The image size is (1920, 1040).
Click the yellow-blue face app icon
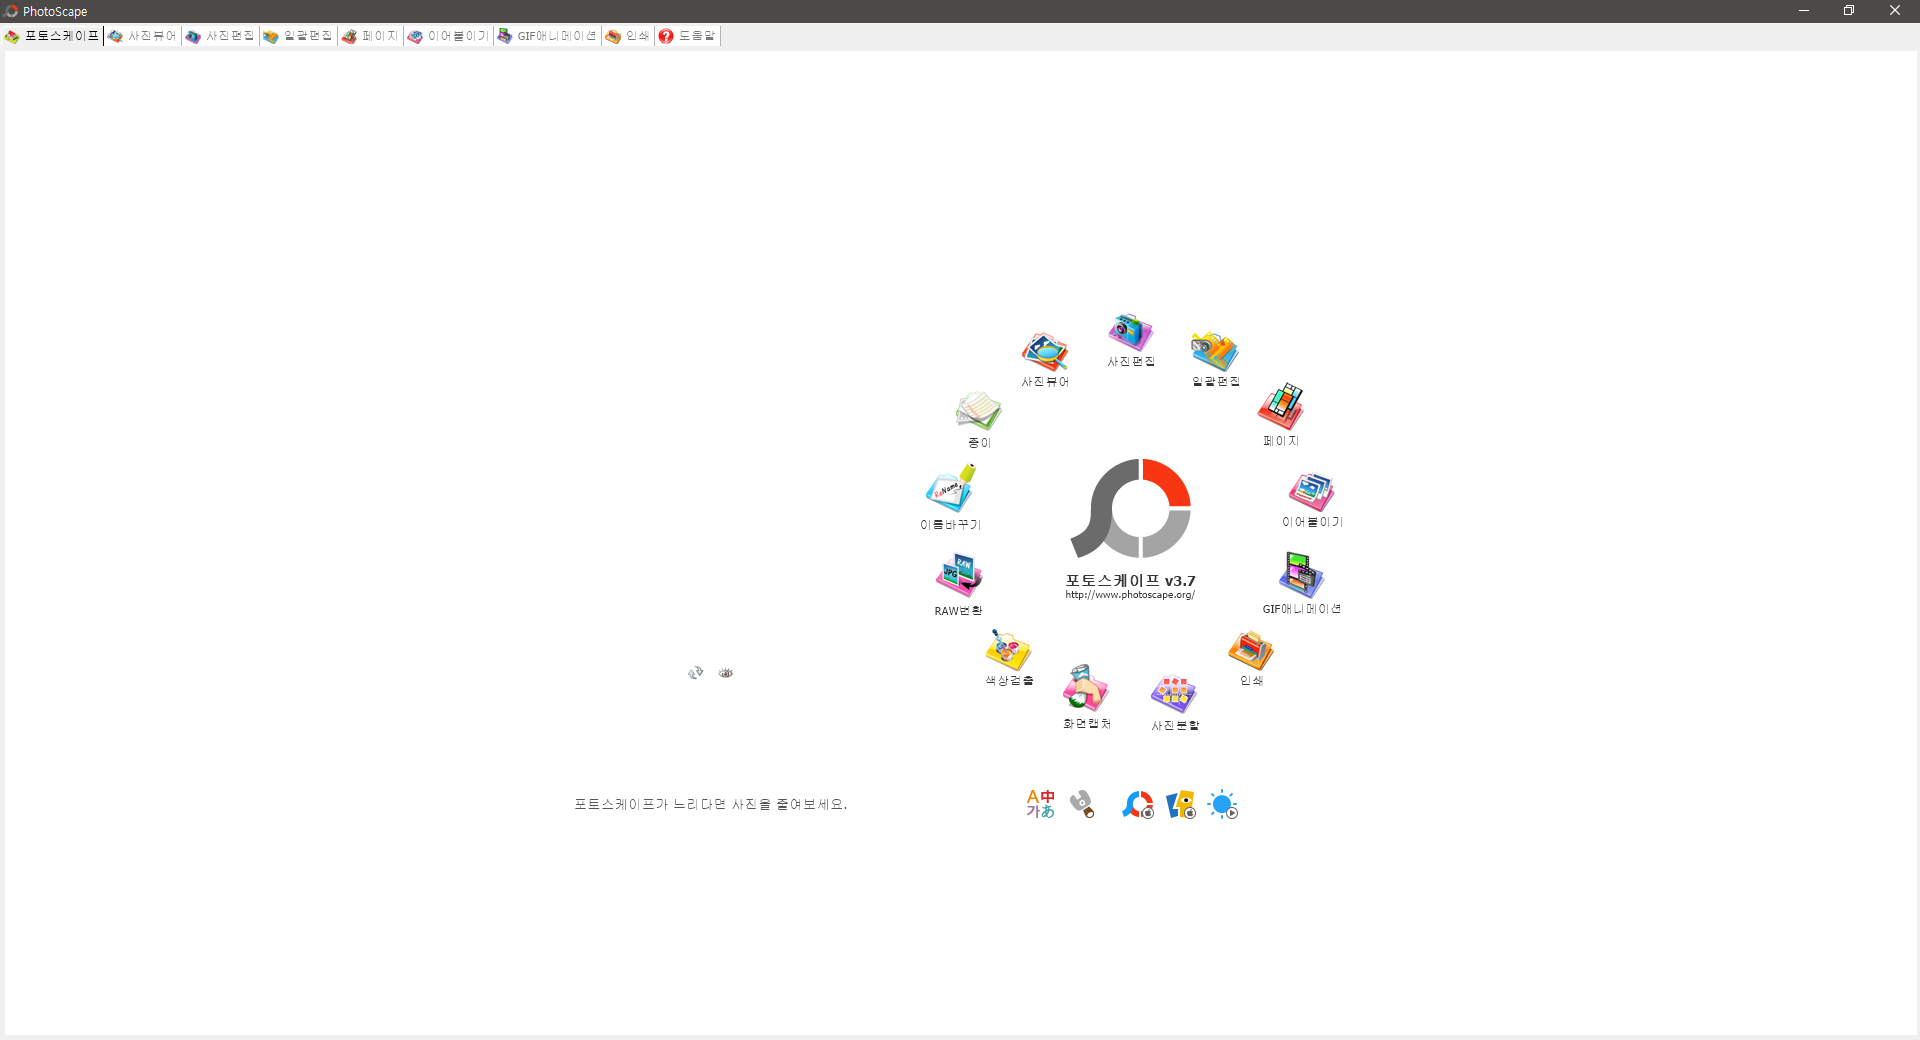point(1181,804)
